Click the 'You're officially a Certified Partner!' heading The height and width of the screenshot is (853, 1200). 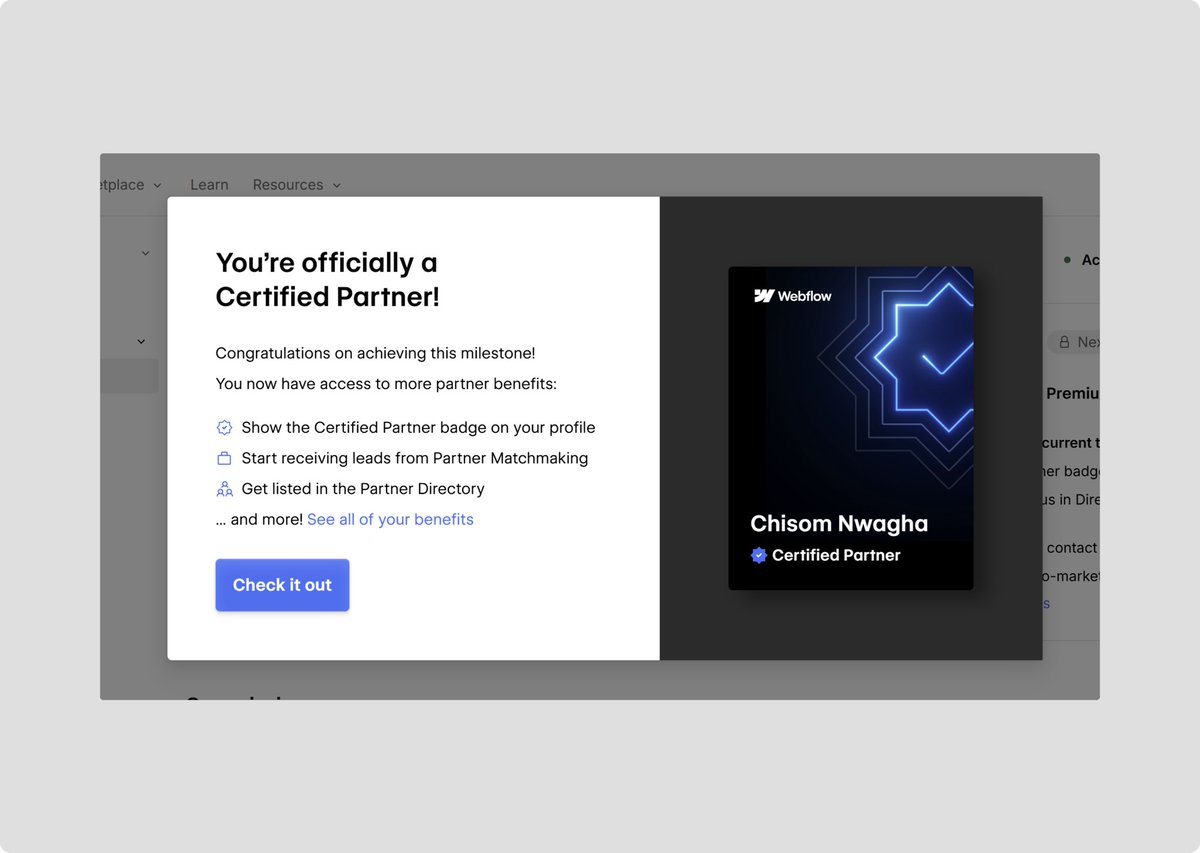tap(328, 279)
